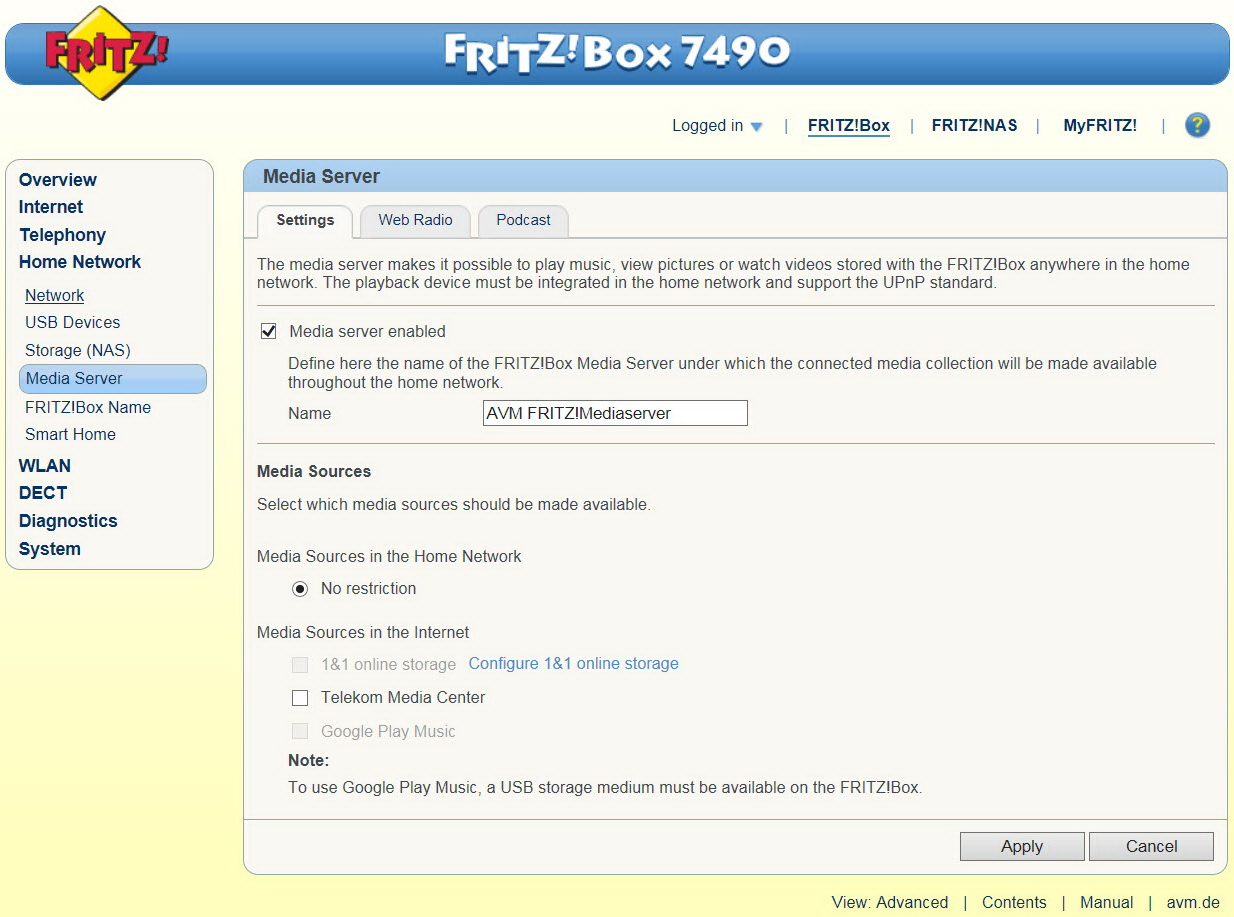Click the Media Sources in the Home Network label
Viewport: 1234px width, 917px height.
(389, 557)
